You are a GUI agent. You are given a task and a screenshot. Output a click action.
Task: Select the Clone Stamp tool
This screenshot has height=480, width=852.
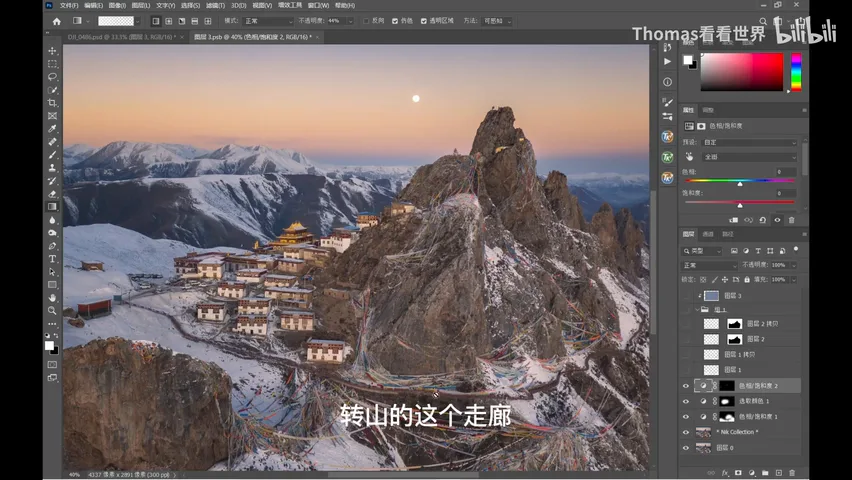(x=52, y=168)
